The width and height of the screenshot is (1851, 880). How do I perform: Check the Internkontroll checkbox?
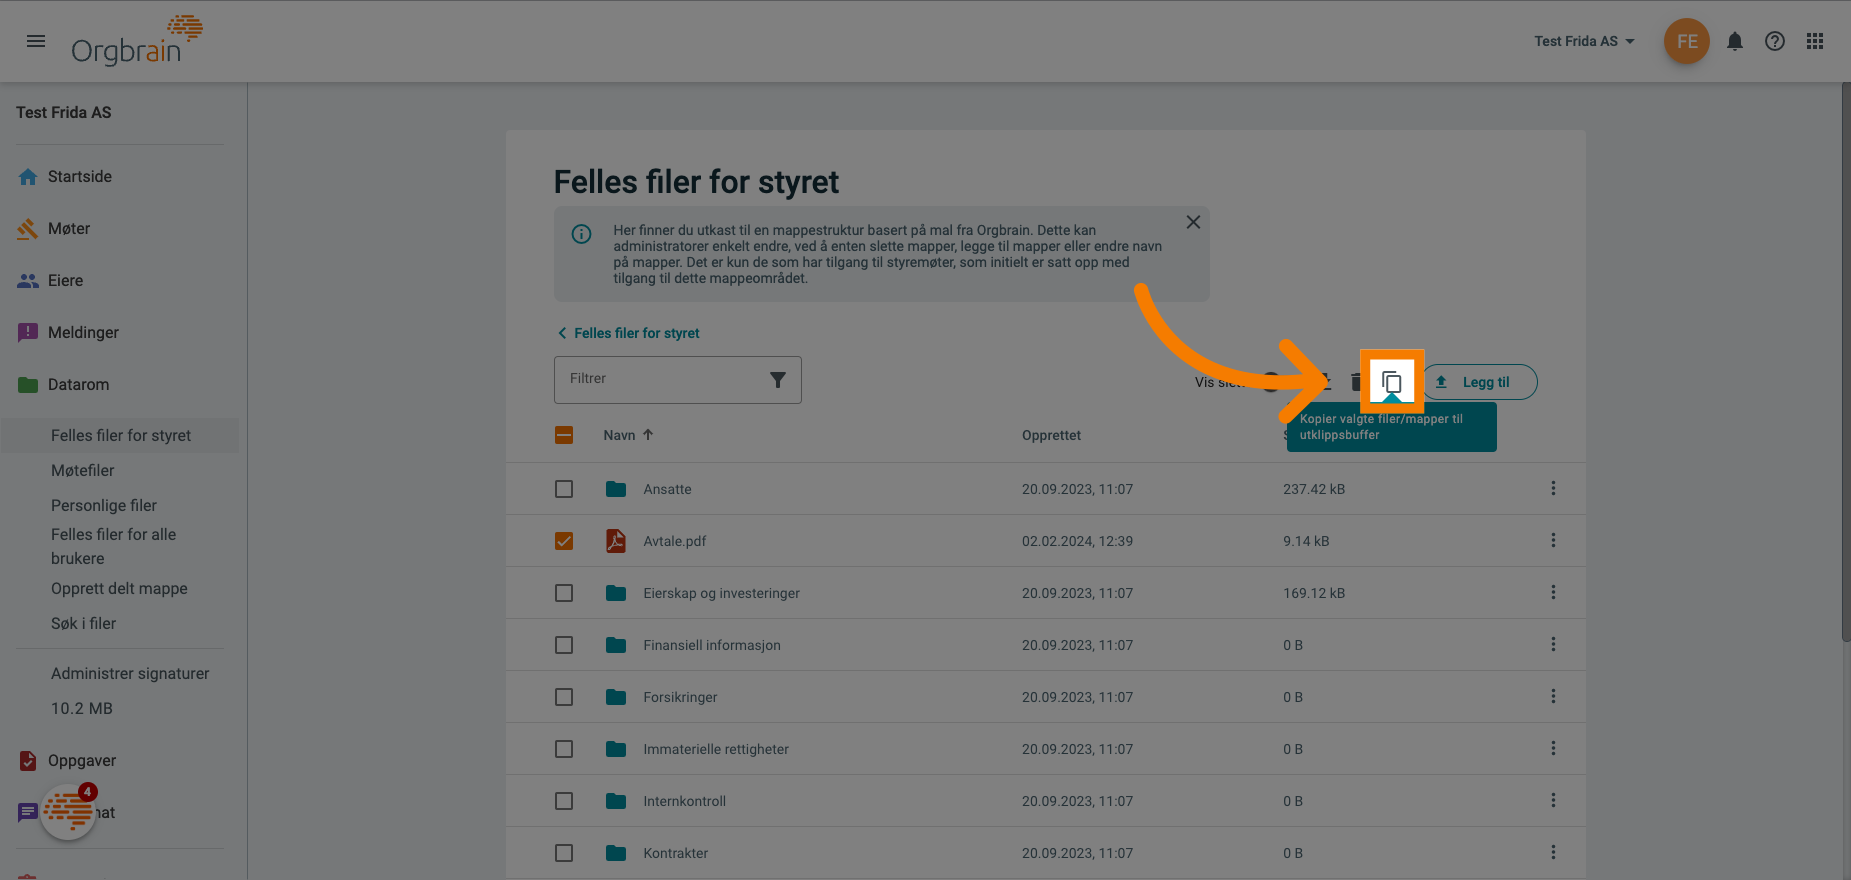pos(564,801)
